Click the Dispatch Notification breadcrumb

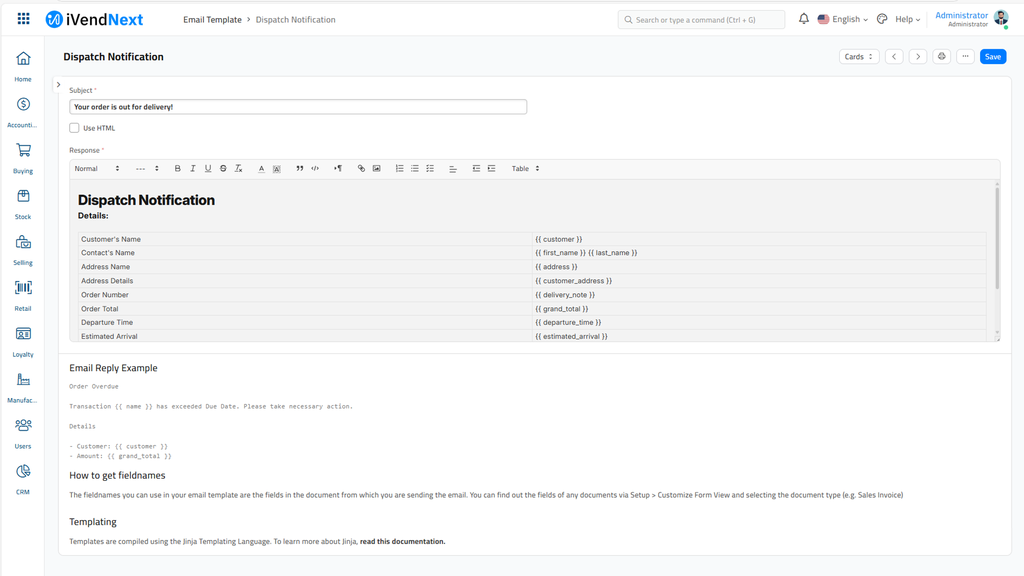coord(295,20)
